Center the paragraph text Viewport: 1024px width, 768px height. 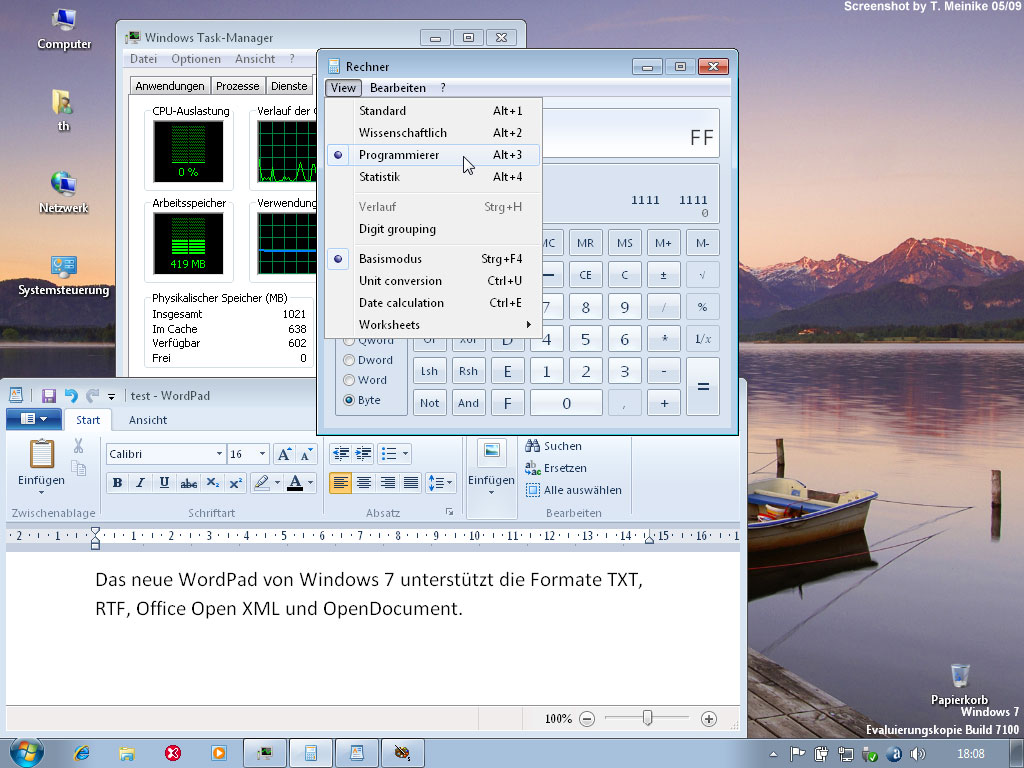pyautogui.click(x=364, y=483)
